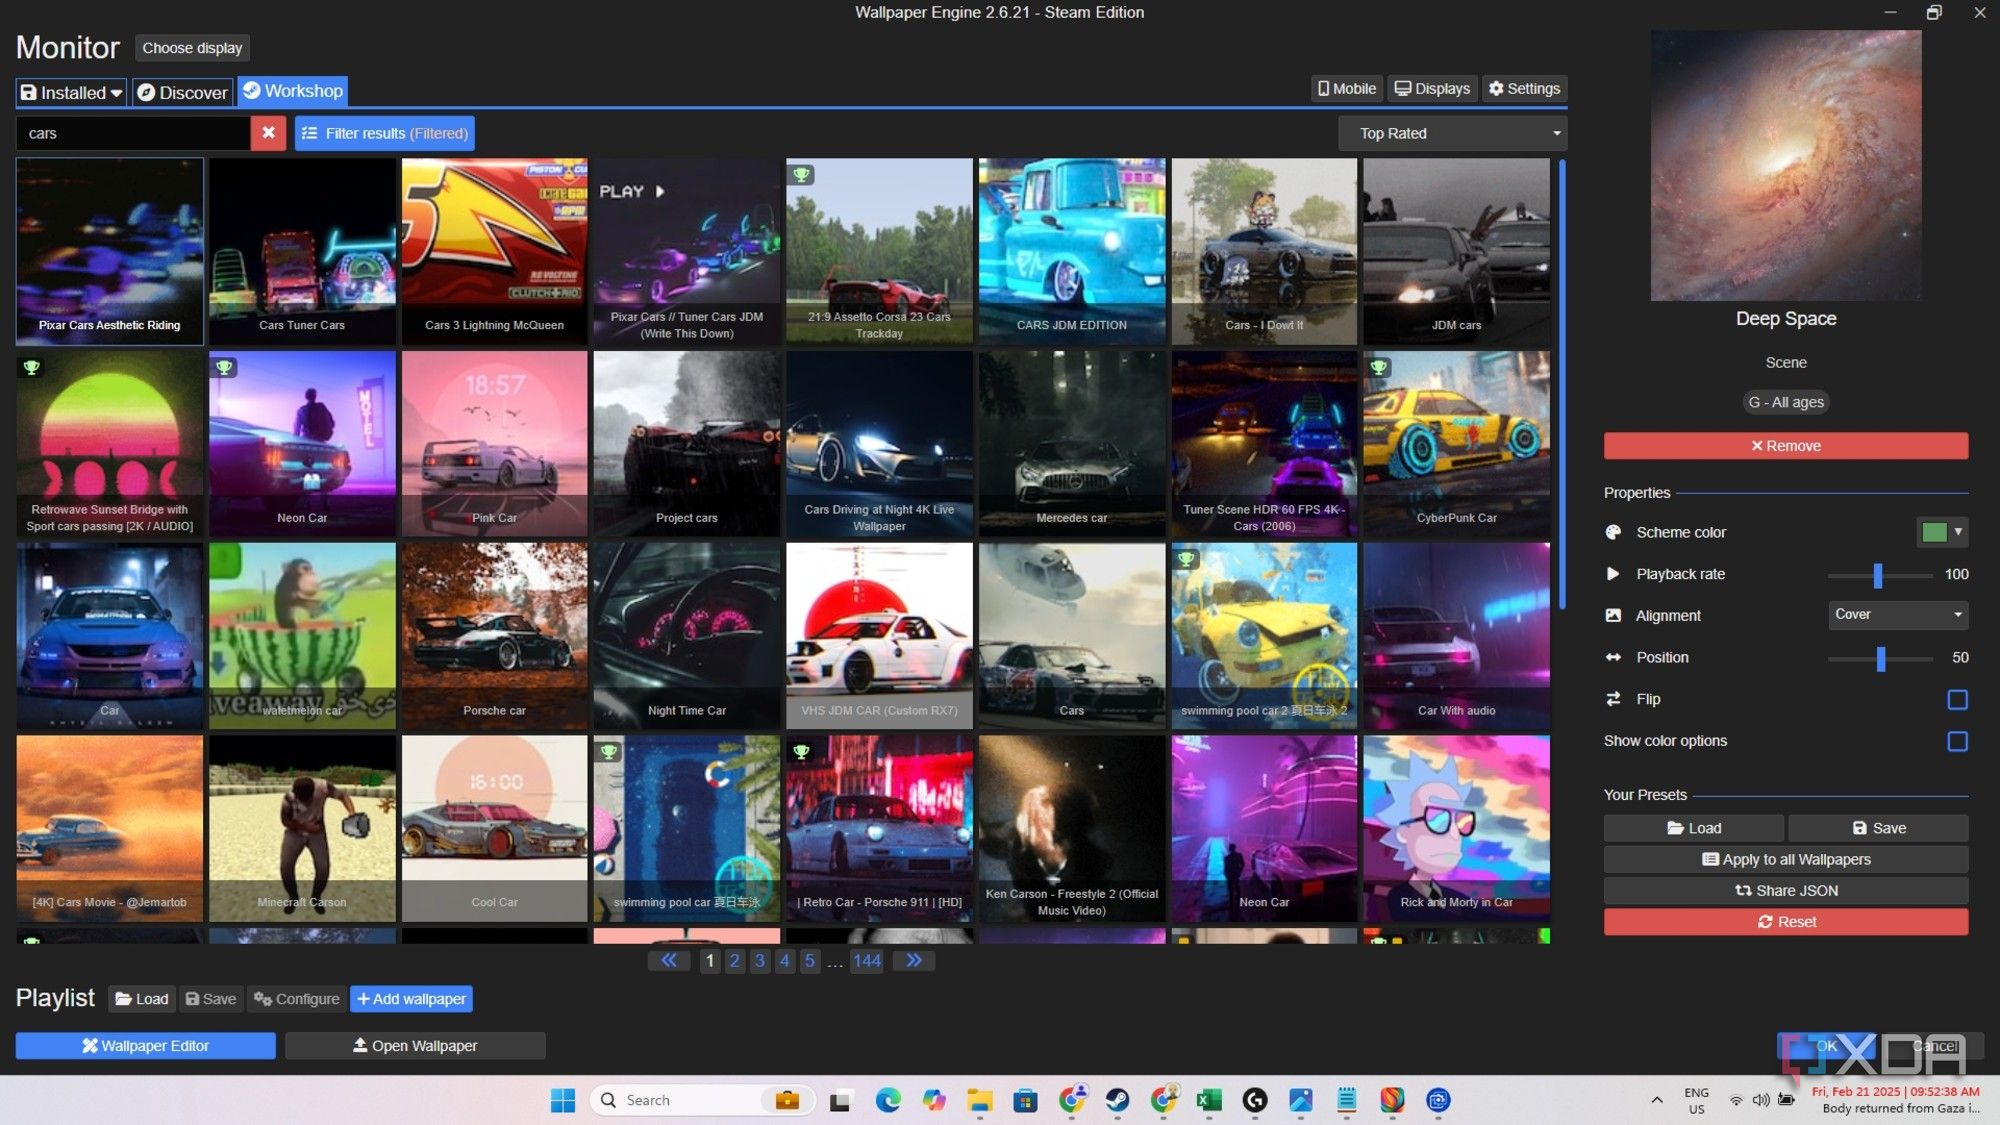The height and width of the screenshot is (1125, 2000).
Task: Expand the Installed tab dropdown arrow
Action: (x=117, y=92)
